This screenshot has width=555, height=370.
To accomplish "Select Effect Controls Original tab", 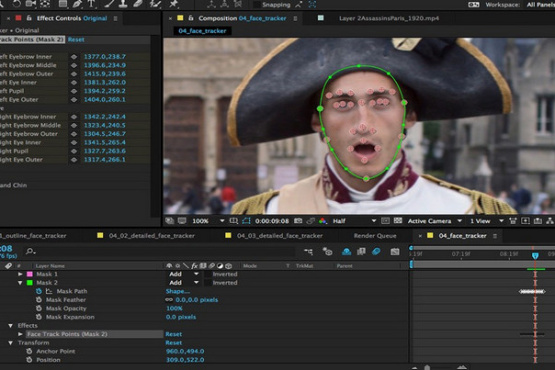I will click(x=72, y=18).
